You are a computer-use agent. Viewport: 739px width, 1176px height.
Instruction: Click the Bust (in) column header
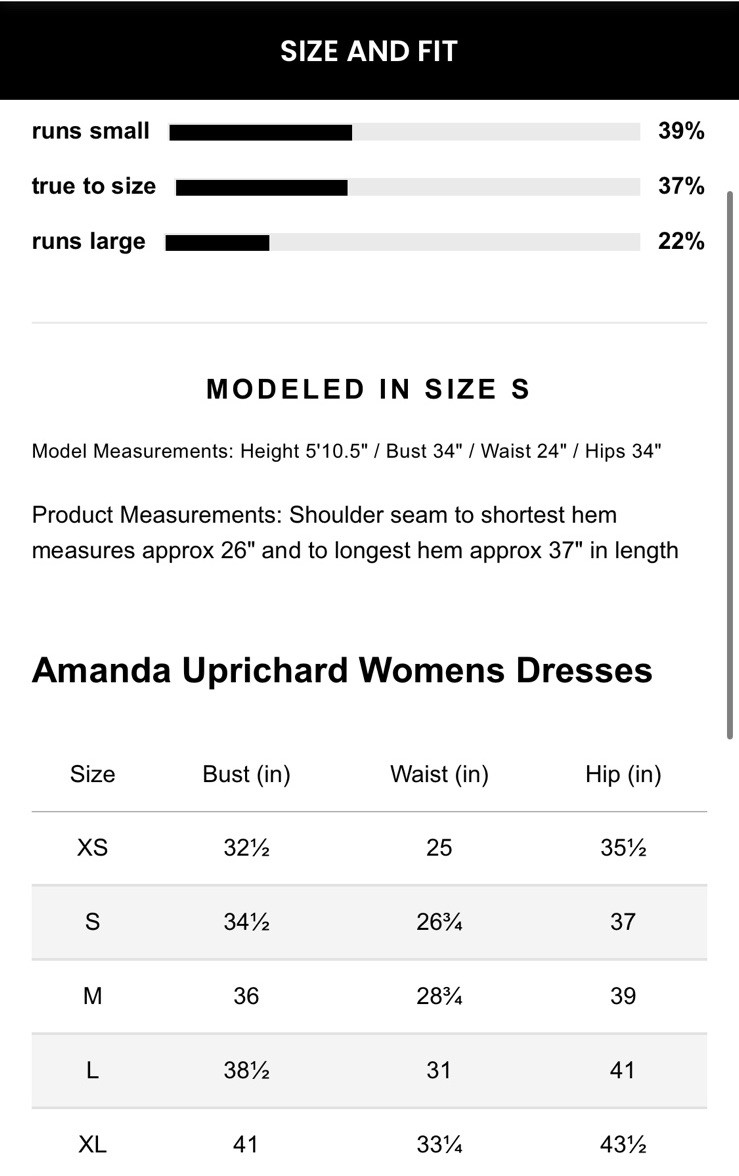pyautogui.click(x=246, y=774)
